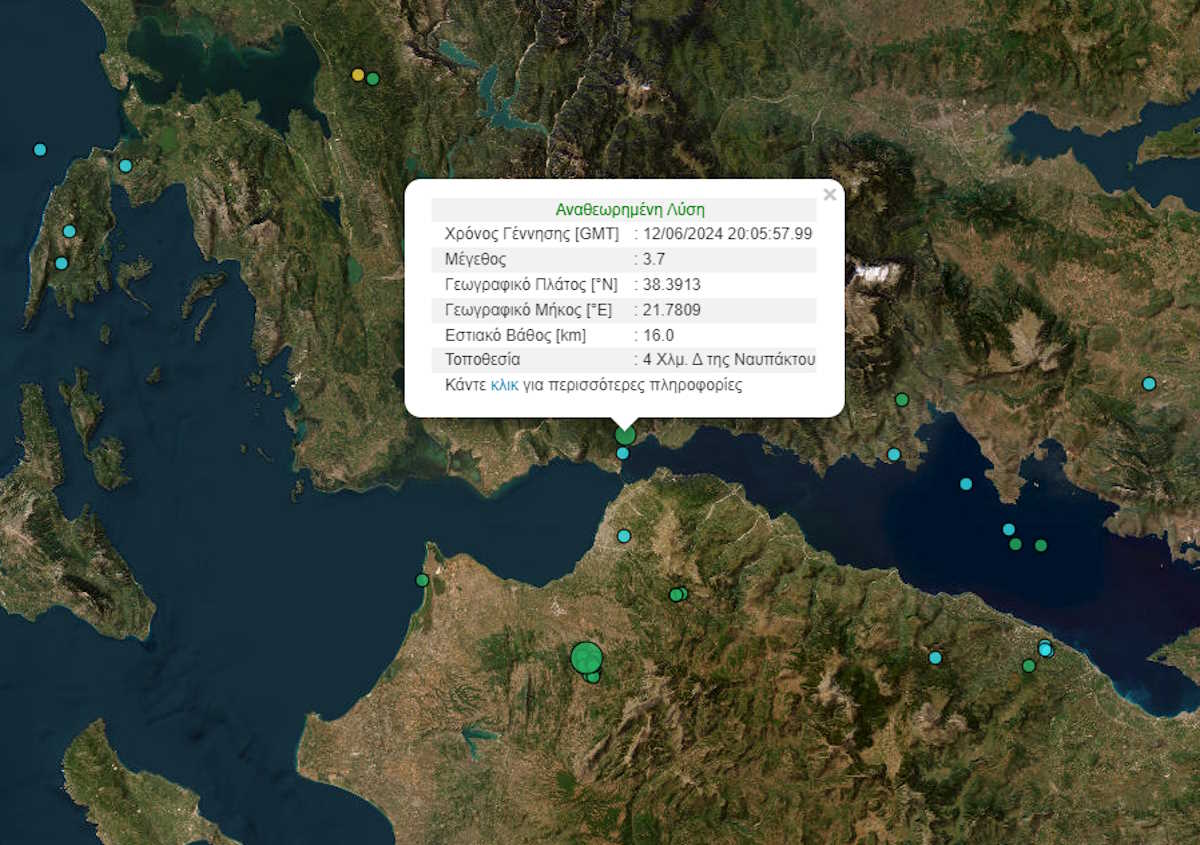Image resolution: width=1200 pixels, height=845 pixels.
Task: Click the "Αναθεωρημένη Λύση" popup header
Action: 630,210
